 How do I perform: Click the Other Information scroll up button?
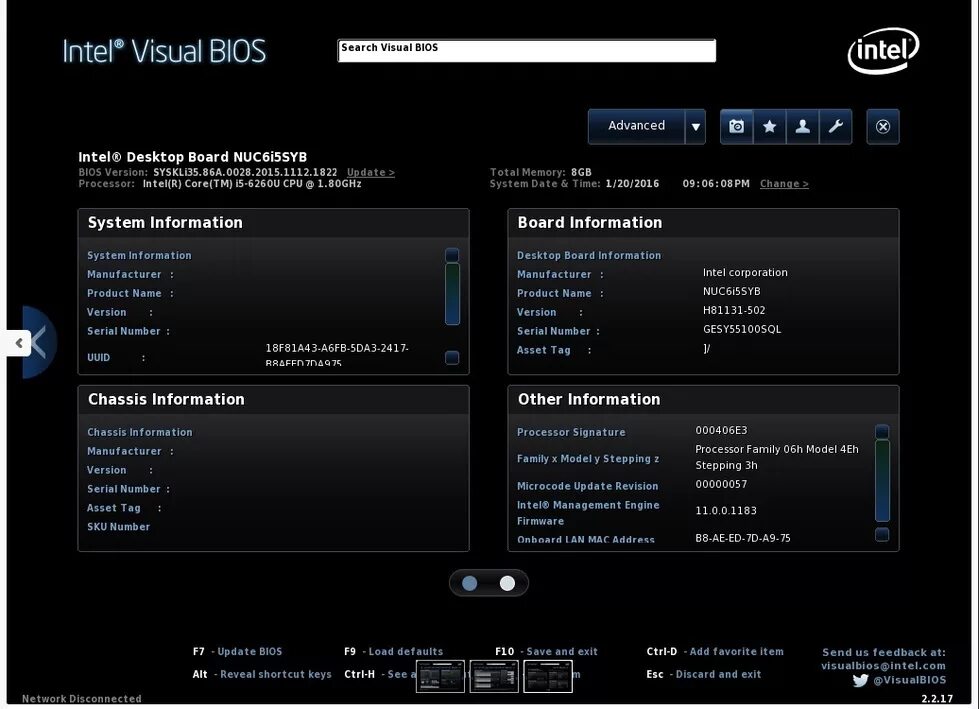pyautogui.click(x=882, y=431)
